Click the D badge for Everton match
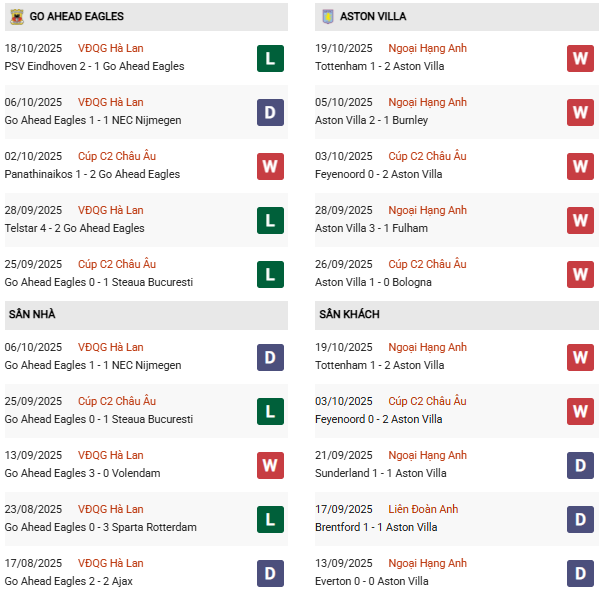600x594 pixels. tap(580, 573)
